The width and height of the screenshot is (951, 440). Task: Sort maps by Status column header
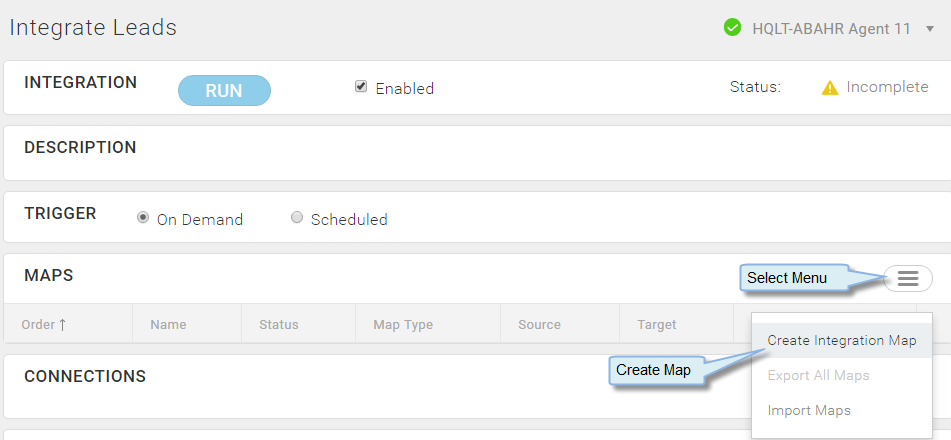coord(278,325)
